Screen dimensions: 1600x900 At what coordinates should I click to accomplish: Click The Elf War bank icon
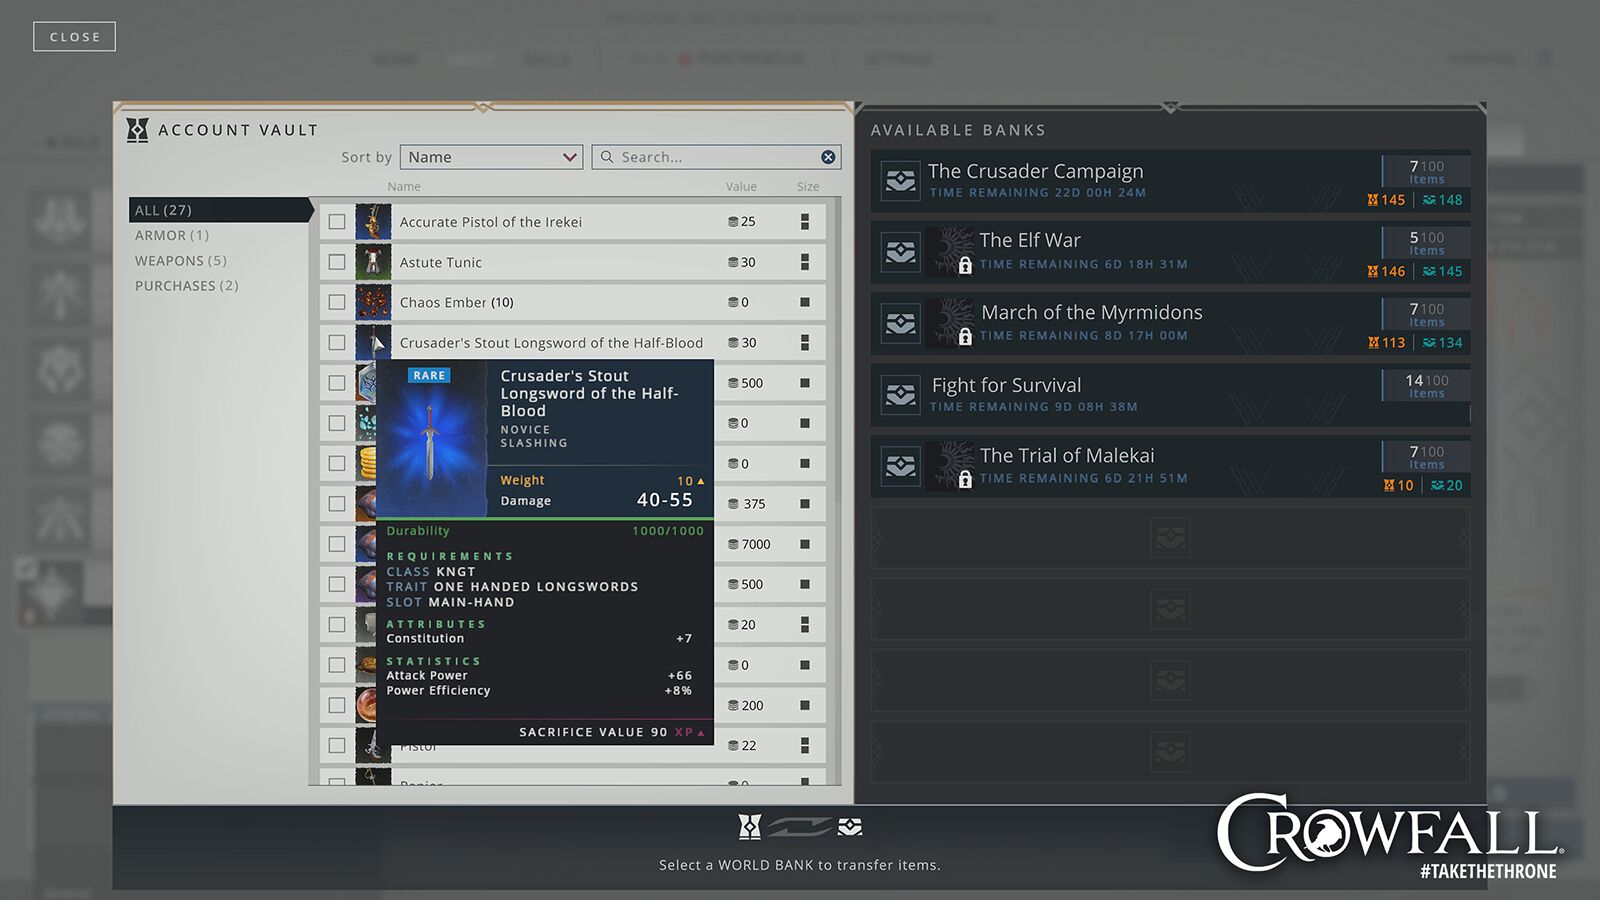[x=901, y=252]
